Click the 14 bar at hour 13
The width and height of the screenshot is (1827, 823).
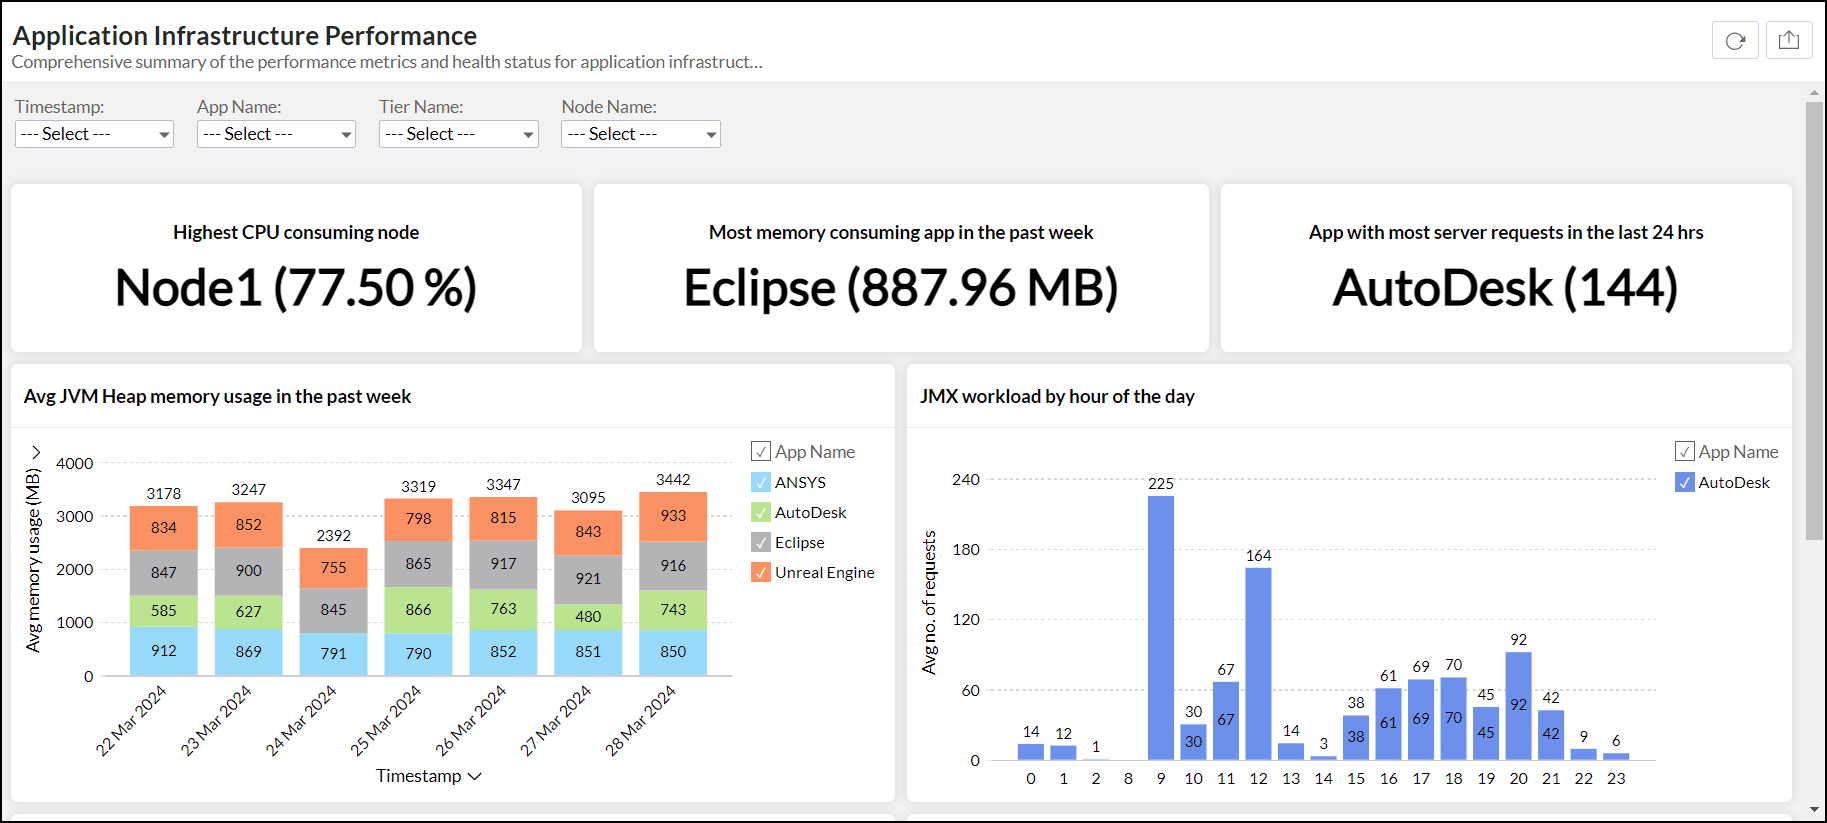point(1291,752)
